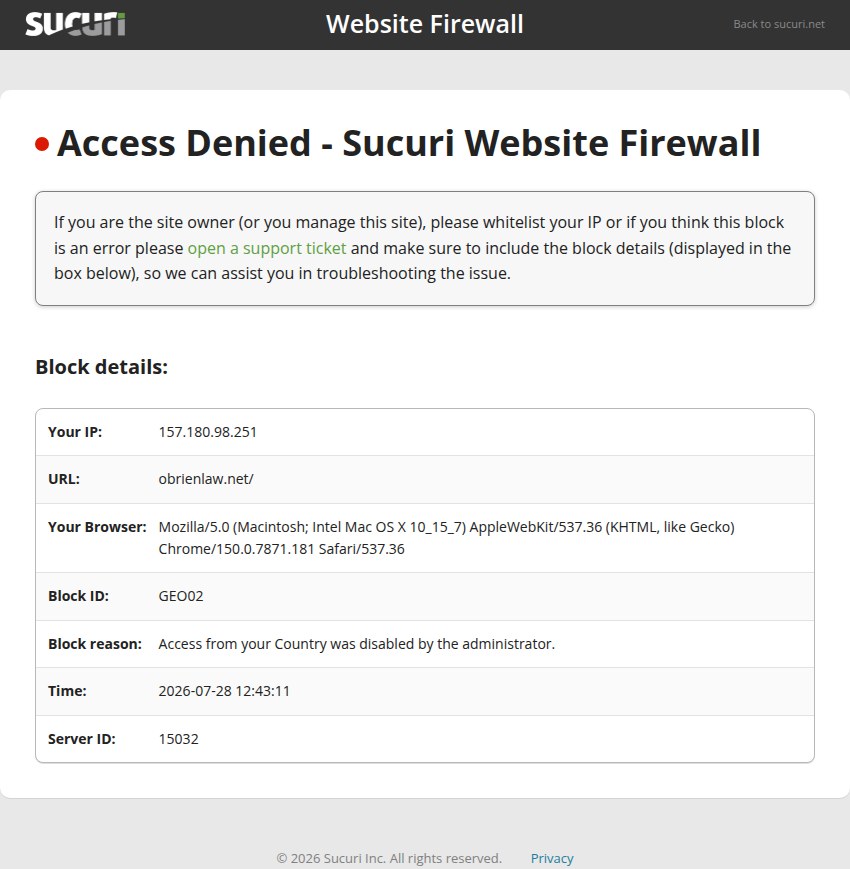
Task: Open the Back to sucuri.net link
Action: 779,24
